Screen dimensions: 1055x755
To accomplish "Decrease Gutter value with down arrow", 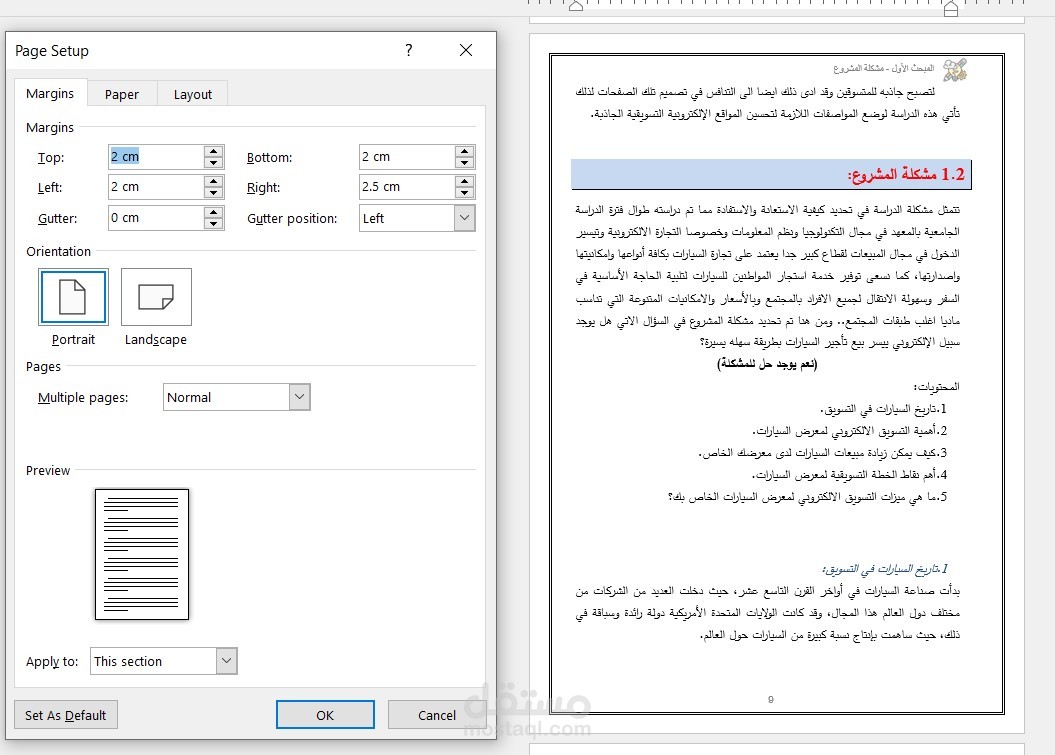I will (x=213, y=224).
